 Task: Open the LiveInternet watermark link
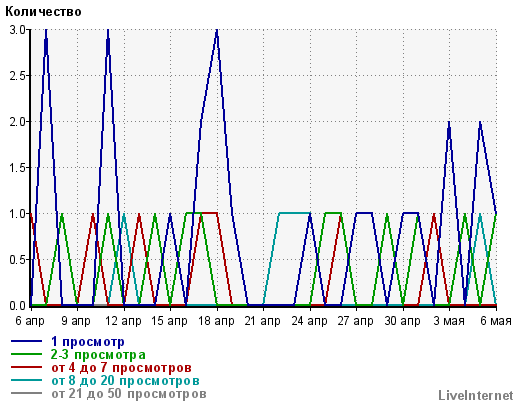[x=476, y=395]
